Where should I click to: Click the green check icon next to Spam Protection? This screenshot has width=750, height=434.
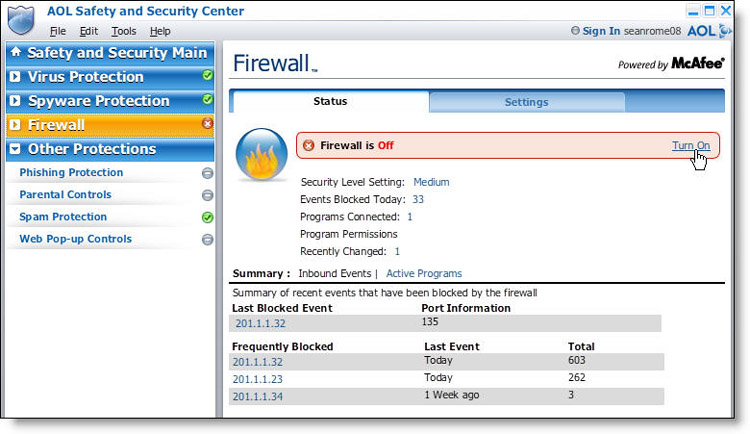207,217
